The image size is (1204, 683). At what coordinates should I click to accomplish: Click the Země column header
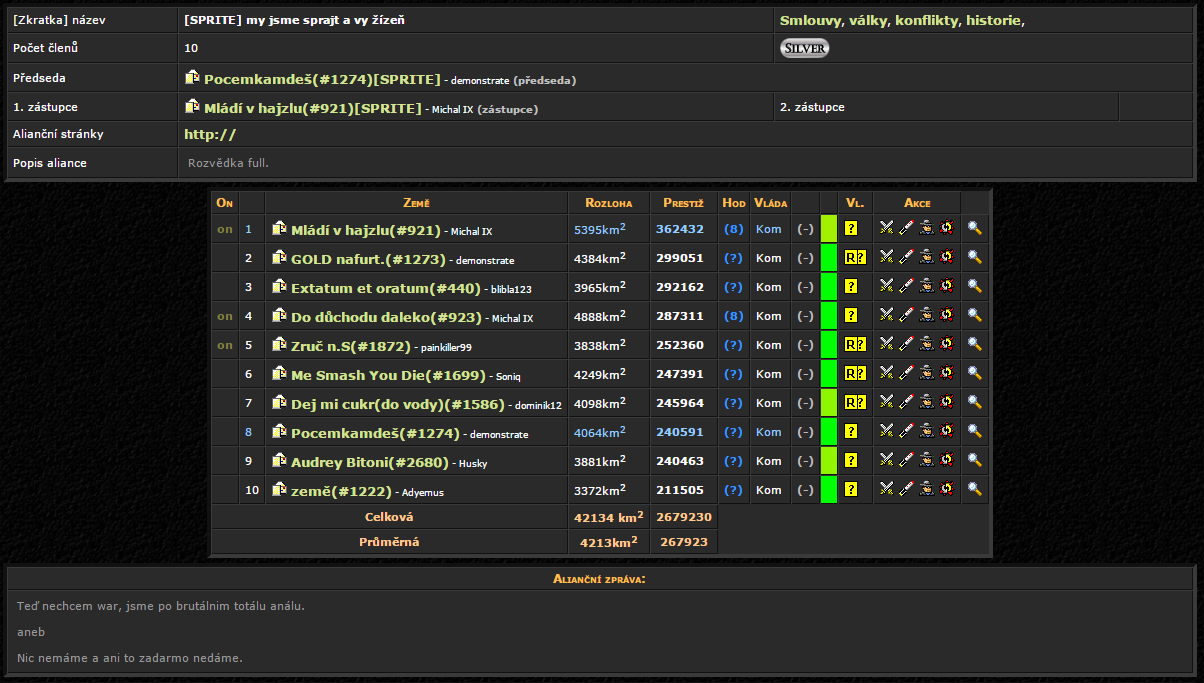[417, 203]
